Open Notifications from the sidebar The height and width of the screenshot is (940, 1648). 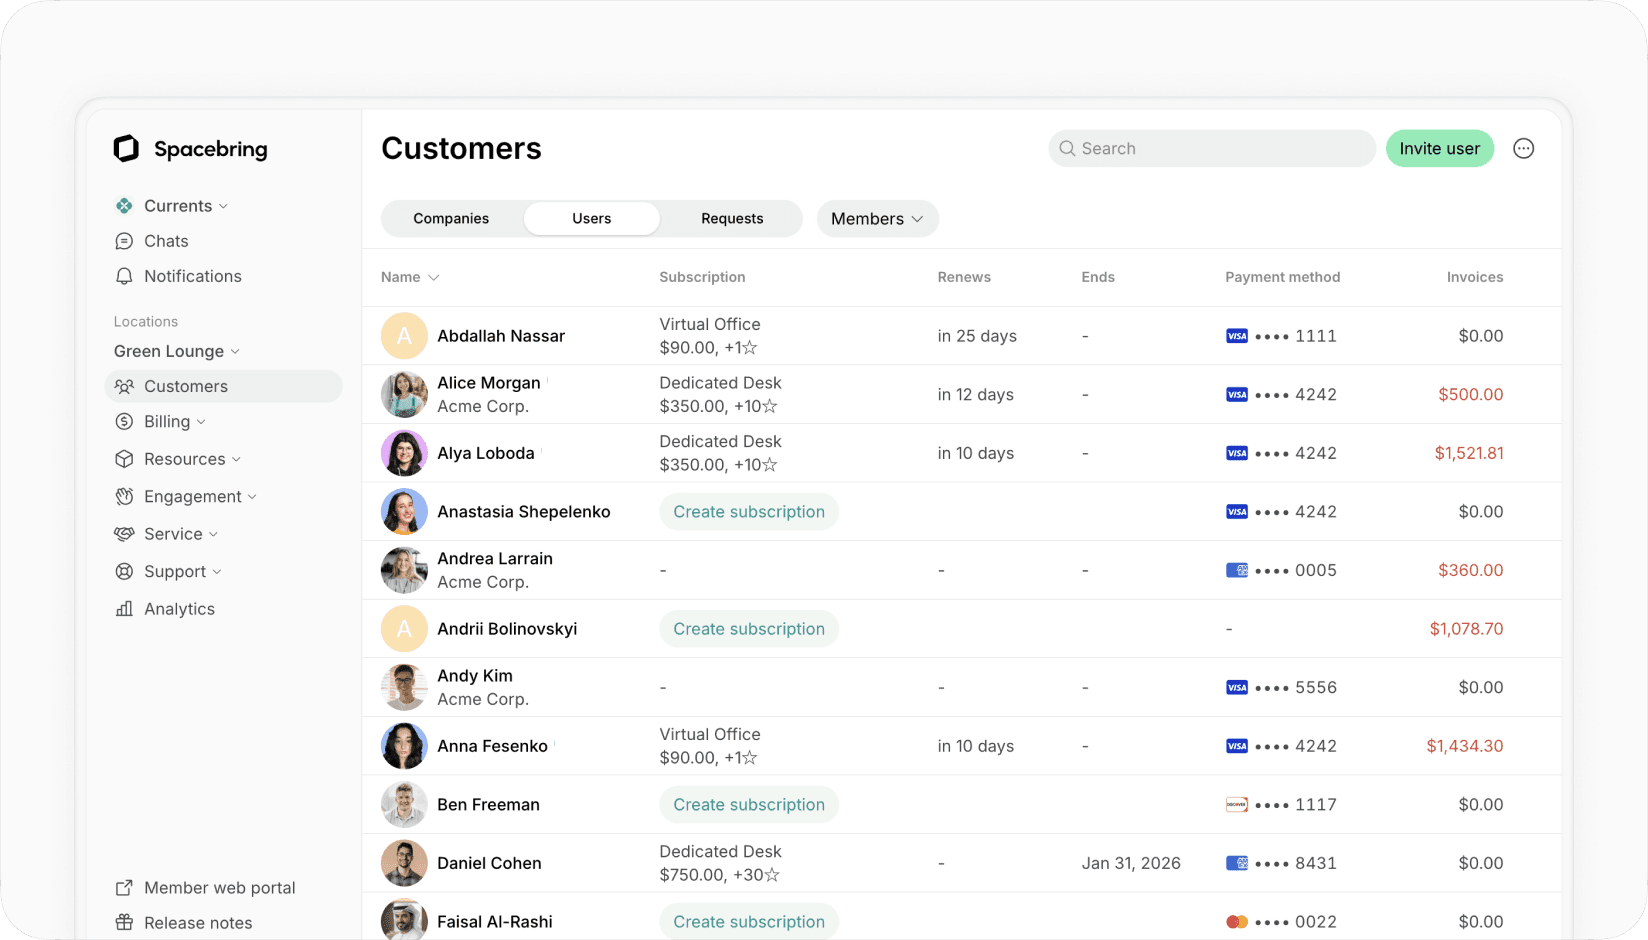[192, 276]
